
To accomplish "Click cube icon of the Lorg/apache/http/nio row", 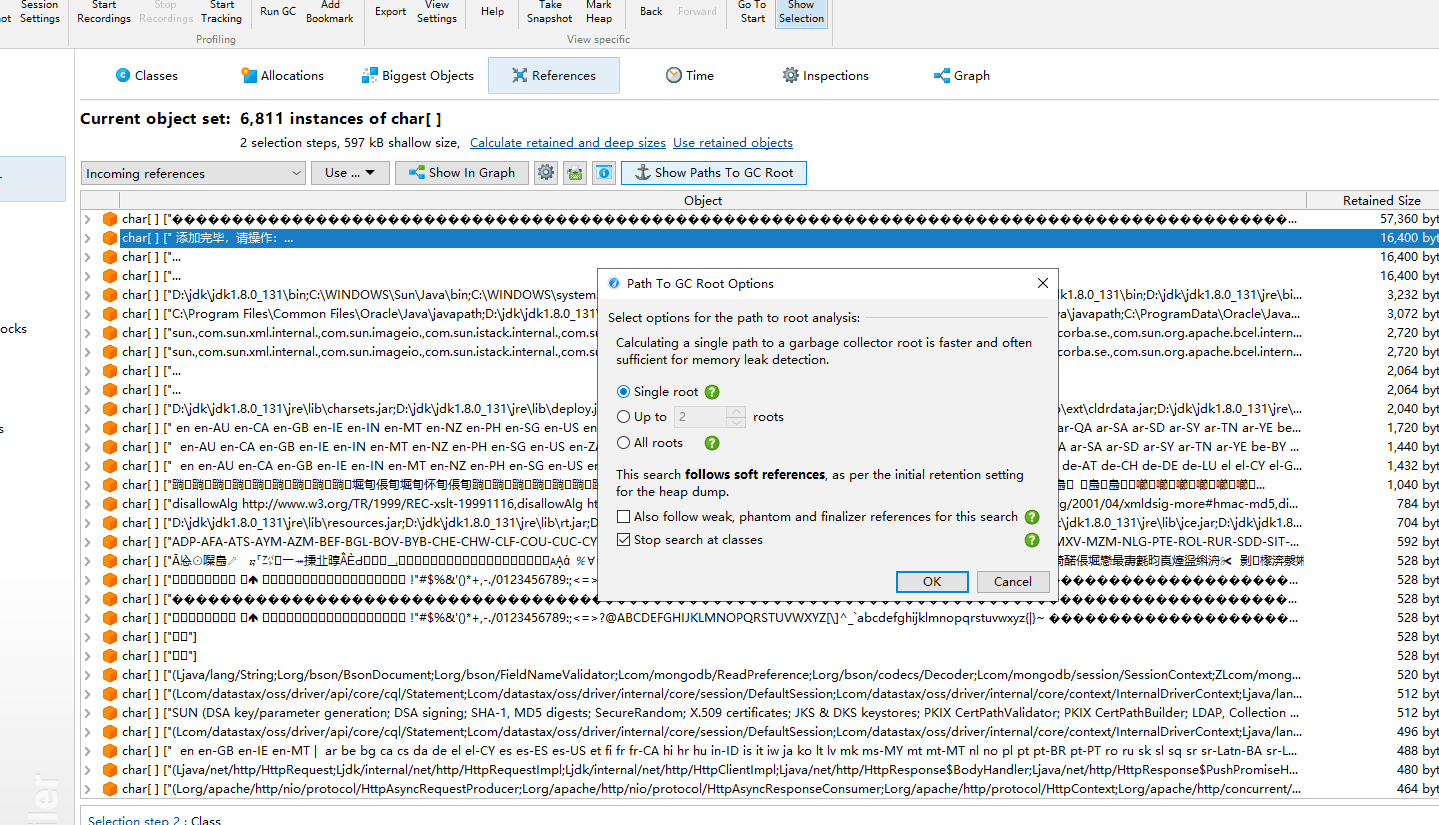I will coord(110,789).
